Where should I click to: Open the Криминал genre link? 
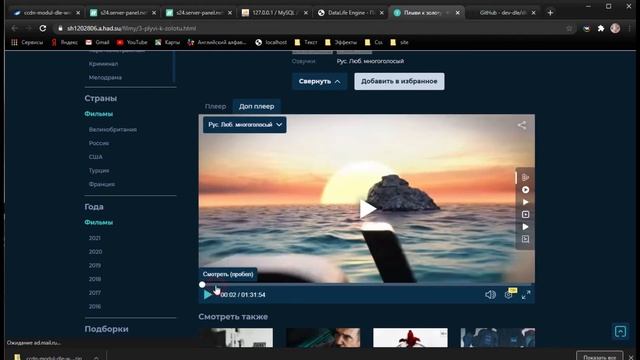(103, 64)
